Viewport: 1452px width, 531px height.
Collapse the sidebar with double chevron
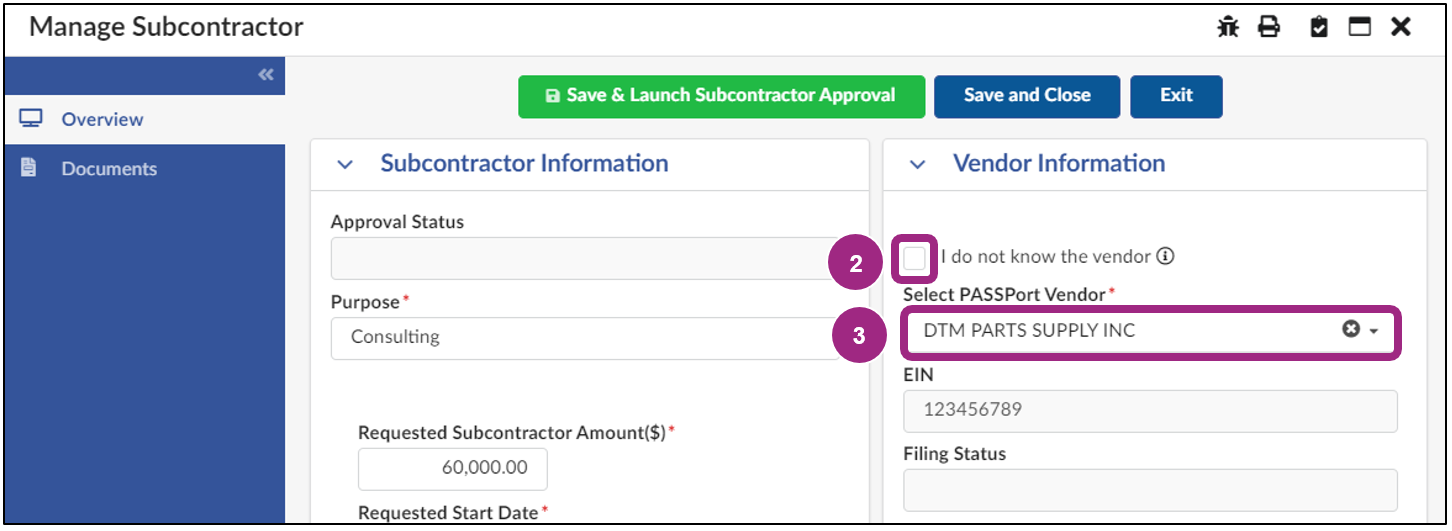(x=265, y=75)
